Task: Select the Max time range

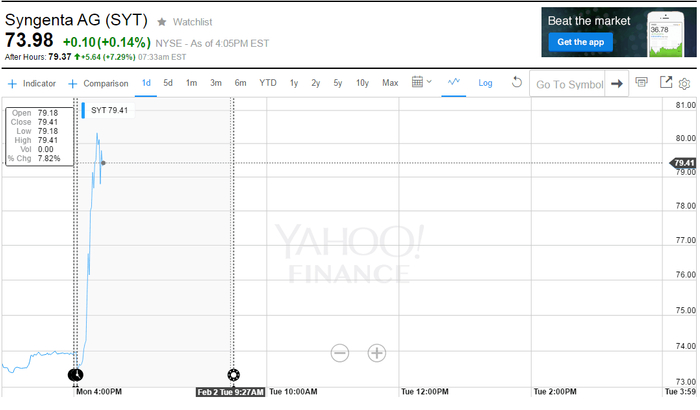Action: (x=390, y=83)
